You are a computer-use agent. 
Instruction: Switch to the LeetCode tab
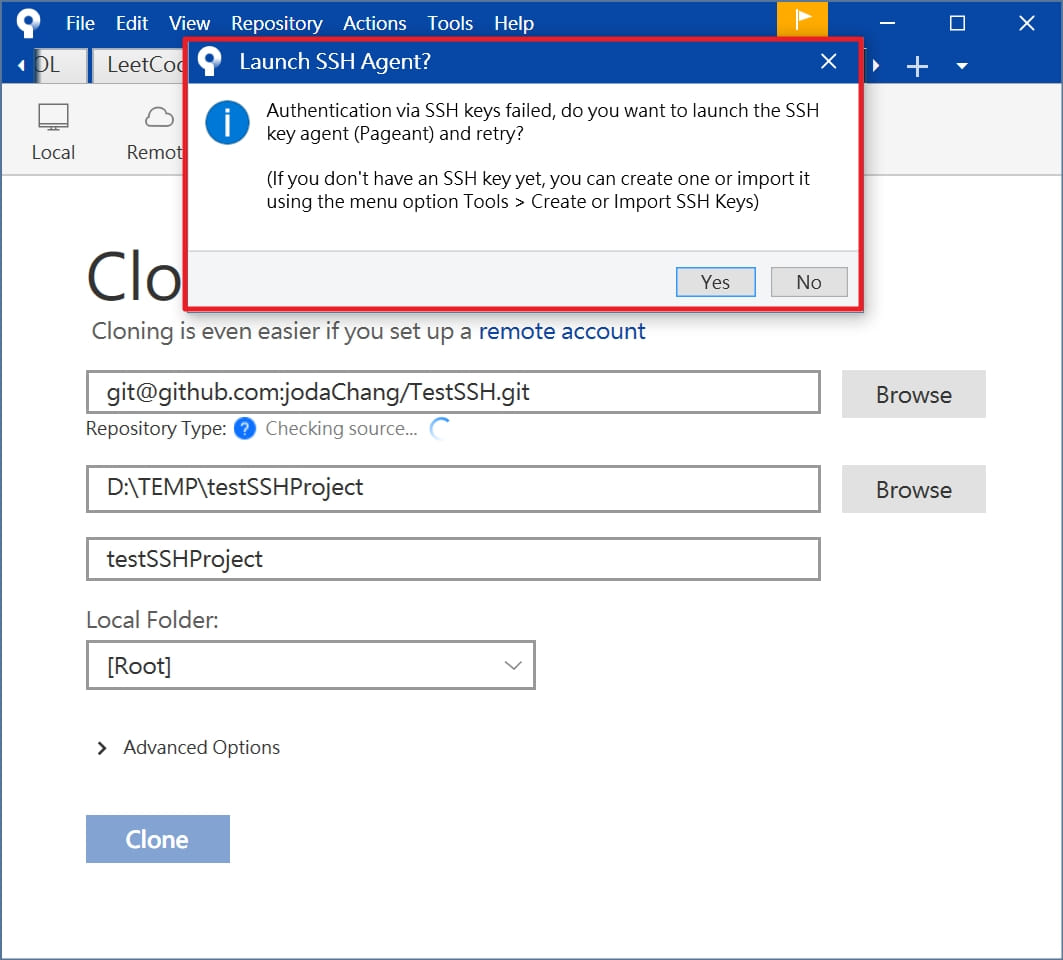tap(139, 65)
